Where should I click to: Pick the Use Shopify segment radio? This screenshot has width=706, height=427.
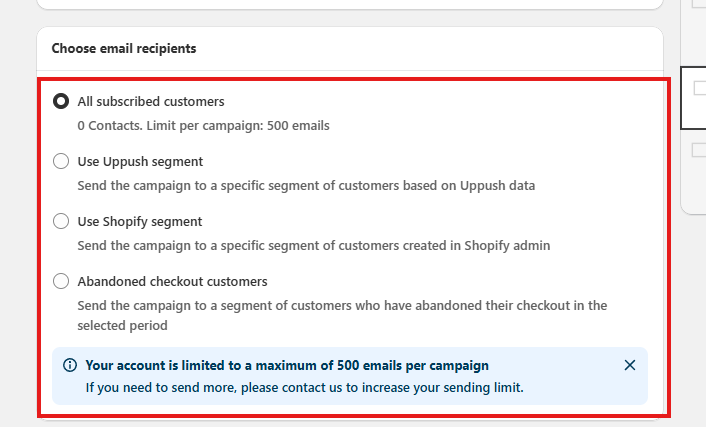tap(61, 221)
